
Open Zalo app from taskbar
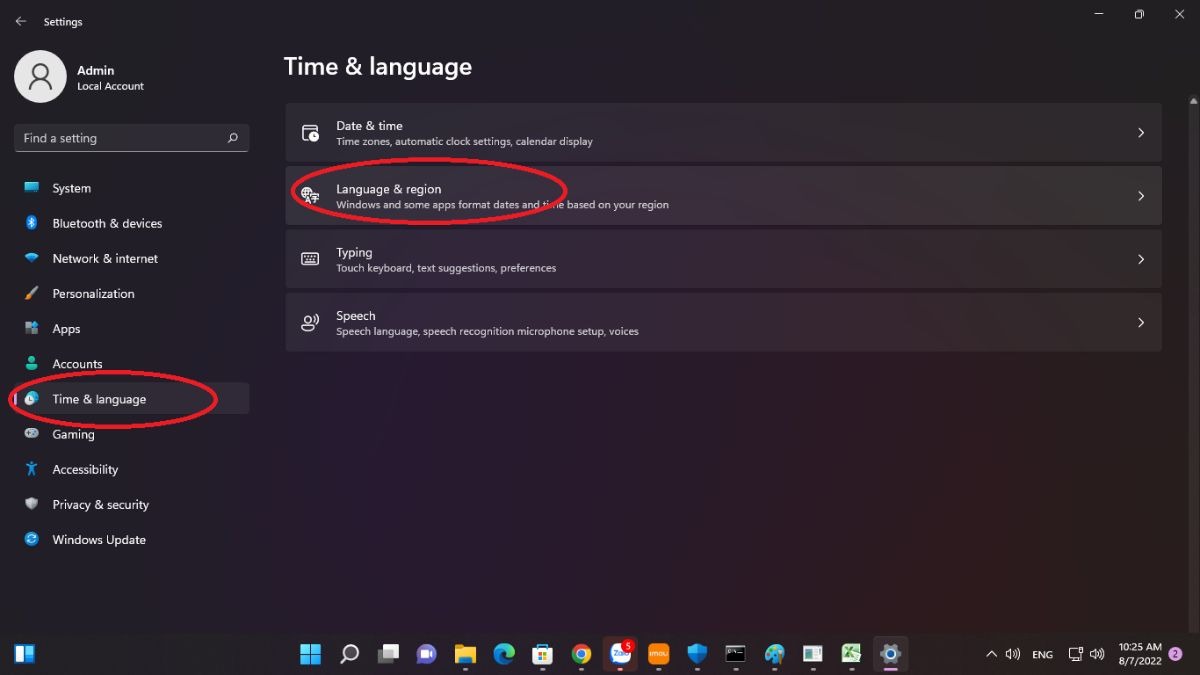tap(621, 653)
